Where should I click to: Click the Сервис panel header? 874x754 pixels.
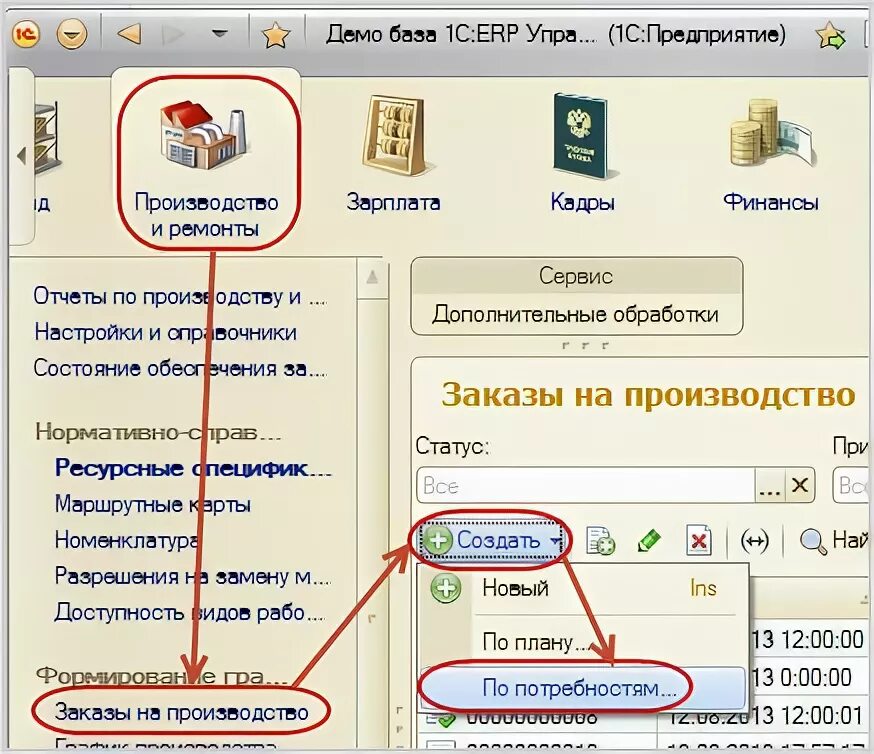(x=576, y=276)
